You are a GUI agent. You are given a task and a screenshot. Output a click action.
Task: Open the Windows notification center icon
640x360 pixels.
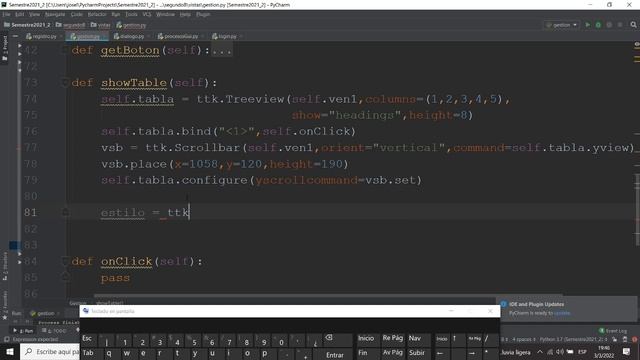tap(627, 352)
